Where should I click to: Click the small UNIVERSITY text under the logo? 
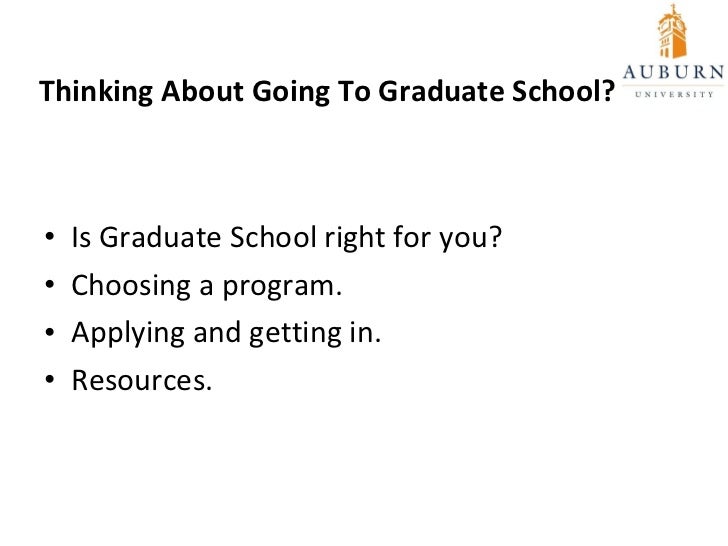coord(674,94)
